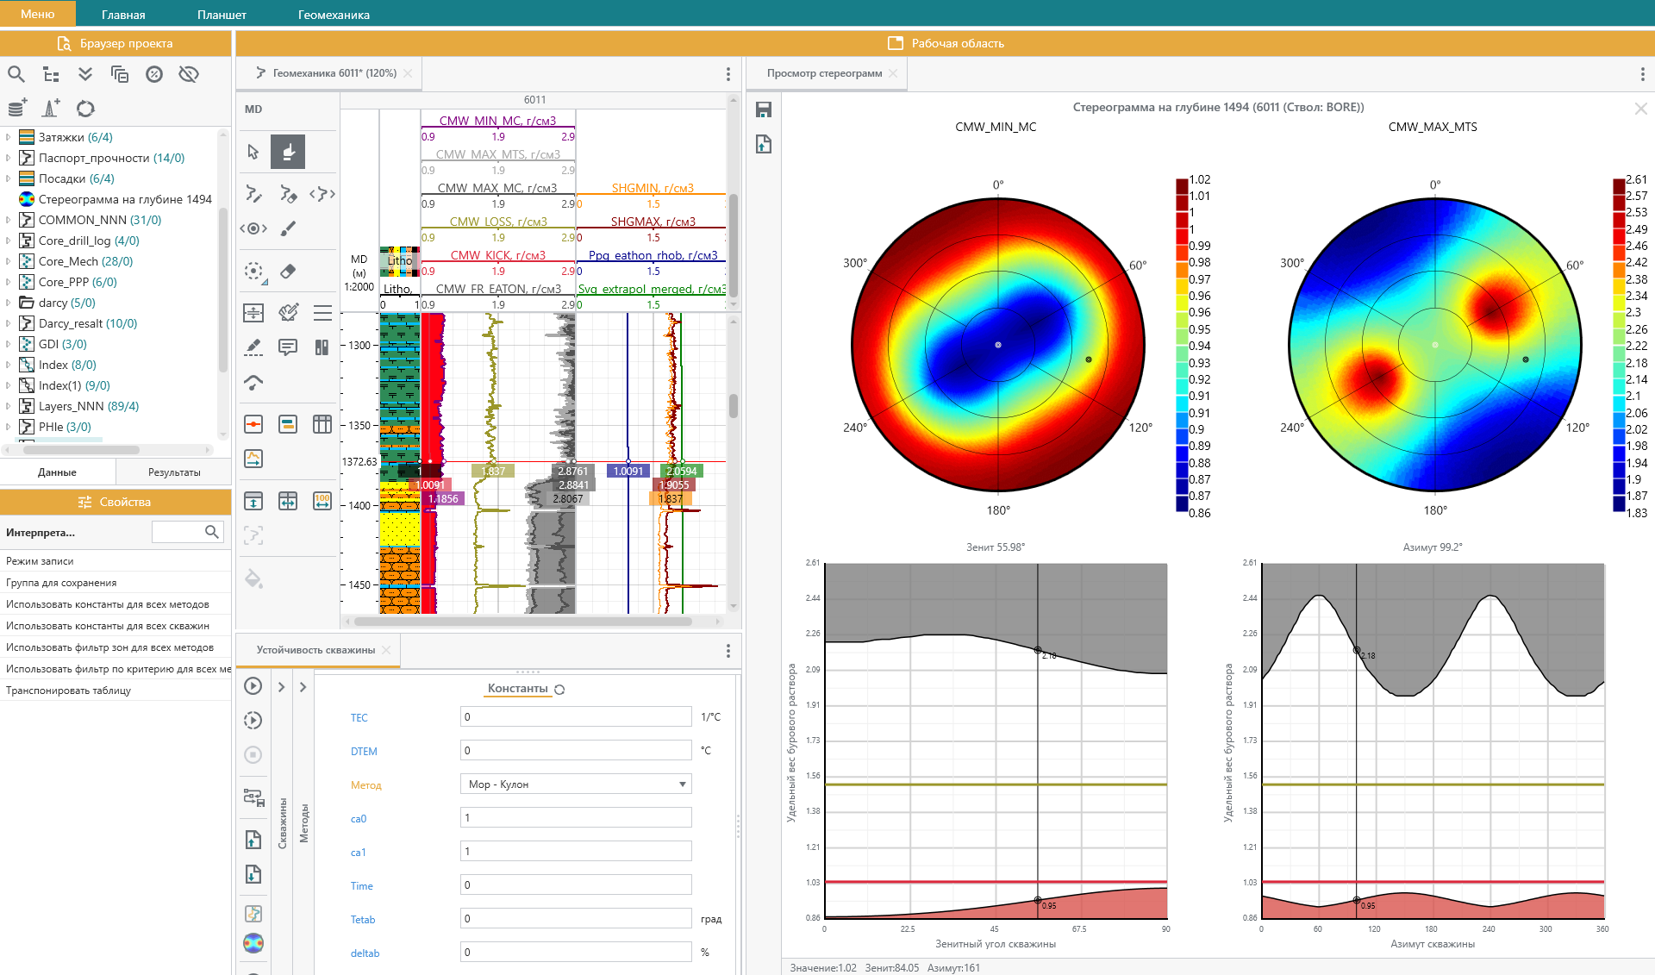Click the refresh icon in project browser
Image resolution: width=1655 pixels, height=975 pixels.
(85, 108)
